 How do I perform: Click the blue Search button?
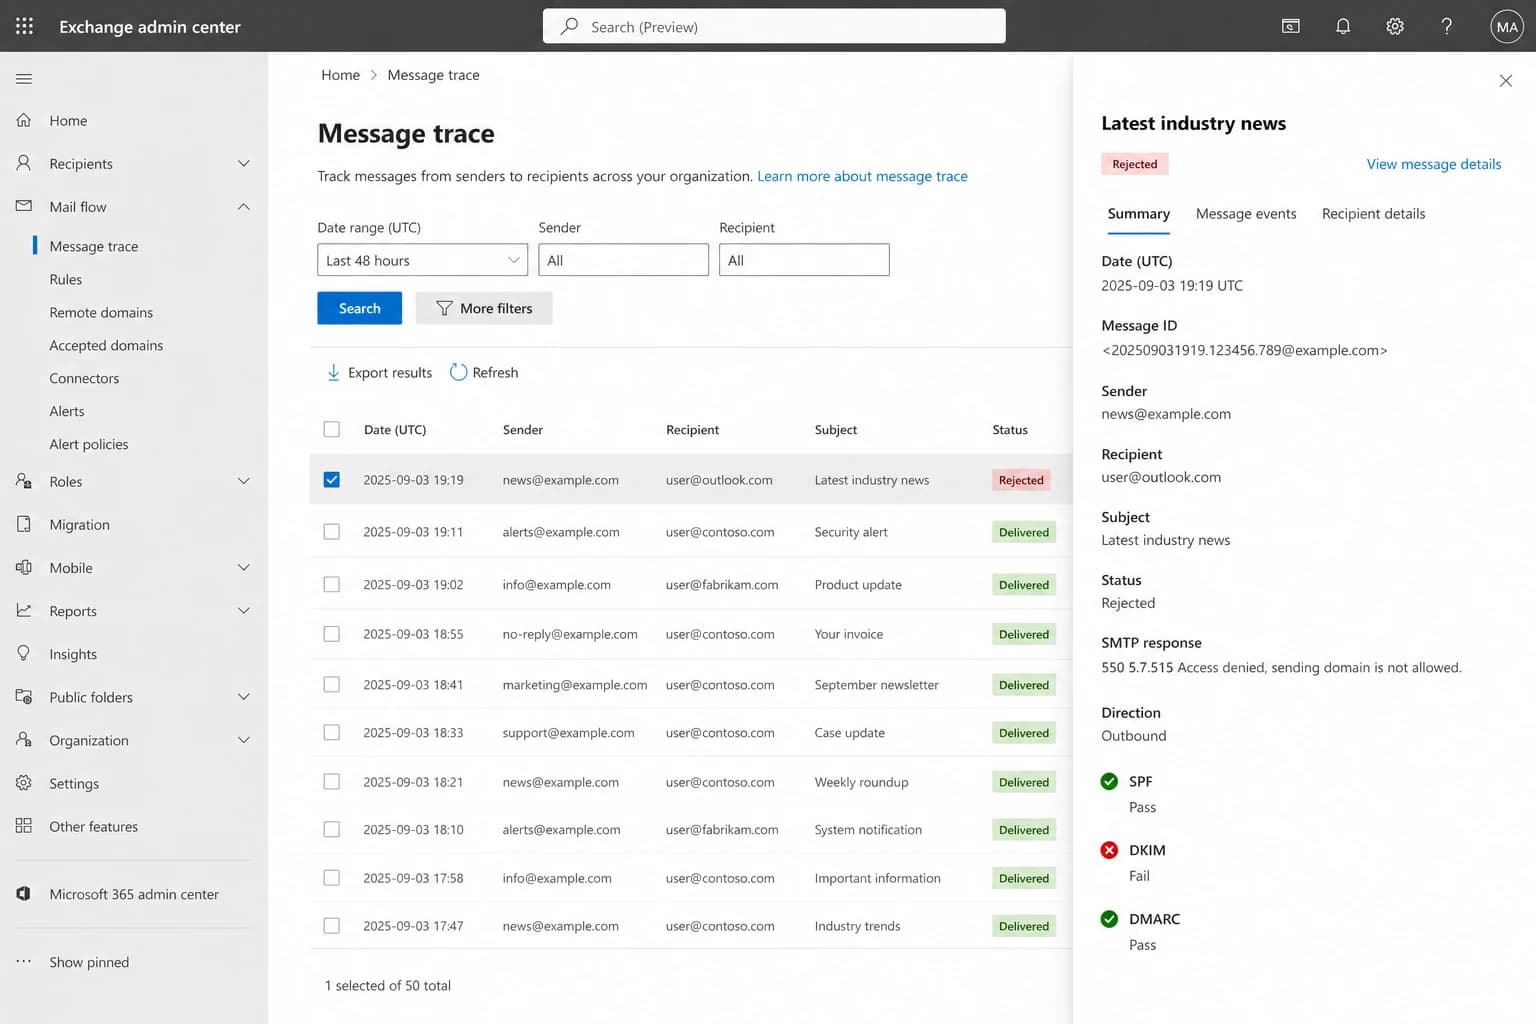point(359,308)
